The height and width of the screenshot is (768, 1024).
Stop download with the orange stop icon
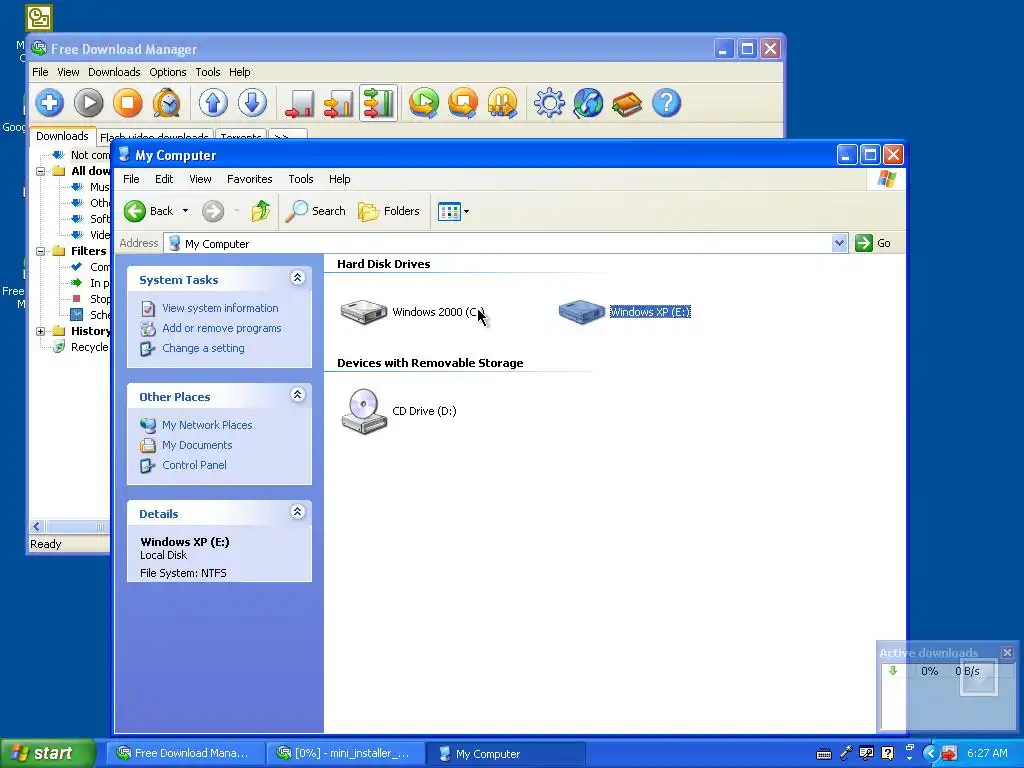point(128,103)
